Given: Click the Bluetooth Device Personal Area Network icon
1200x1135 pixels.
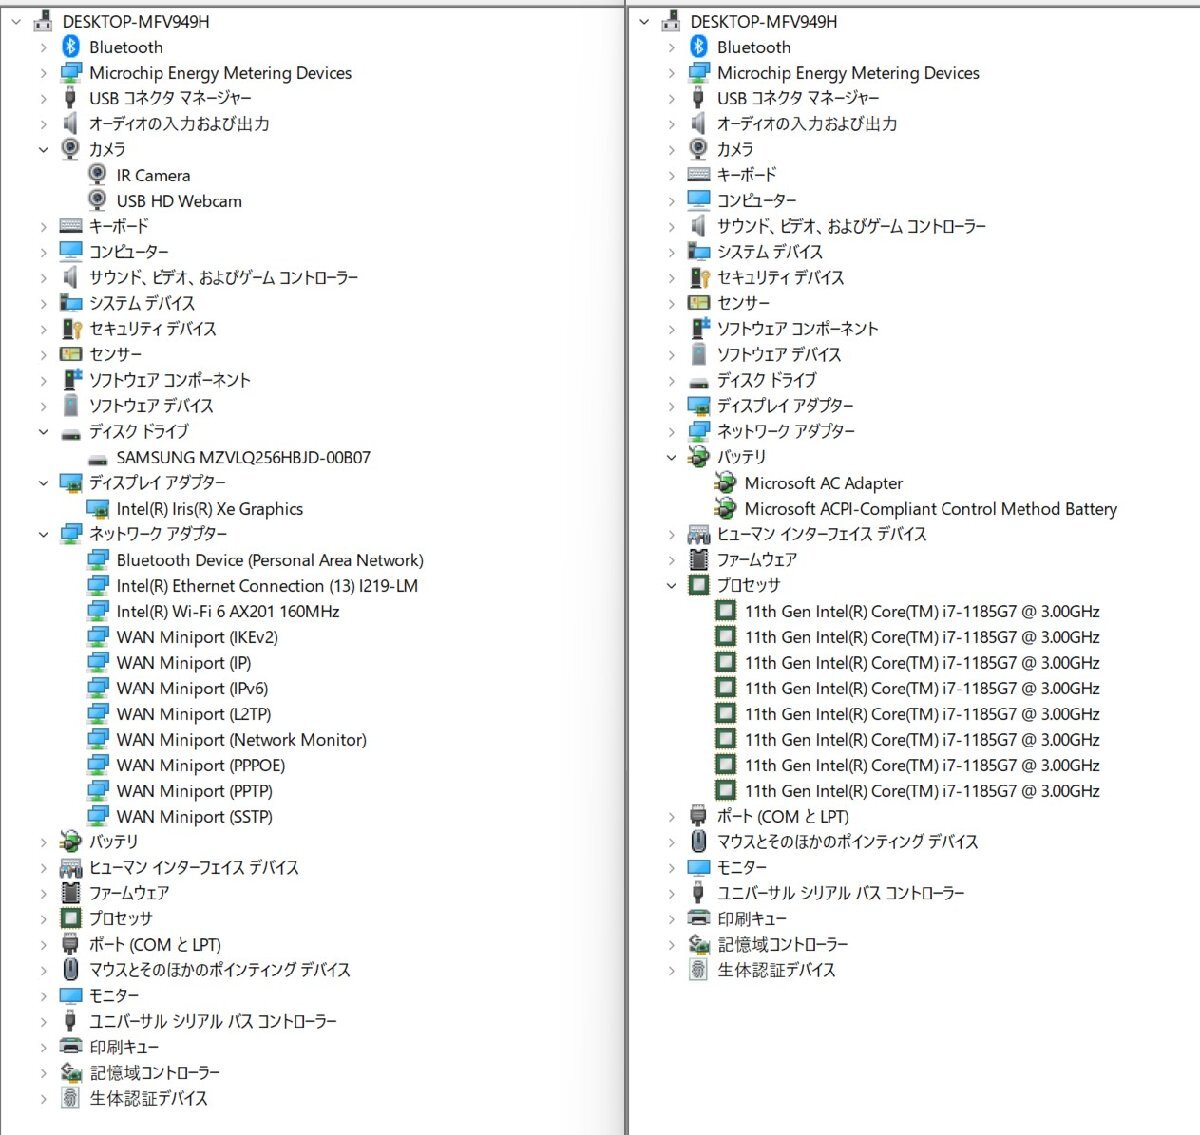Looking at the screenshot, I should click(x=97, y=560).
